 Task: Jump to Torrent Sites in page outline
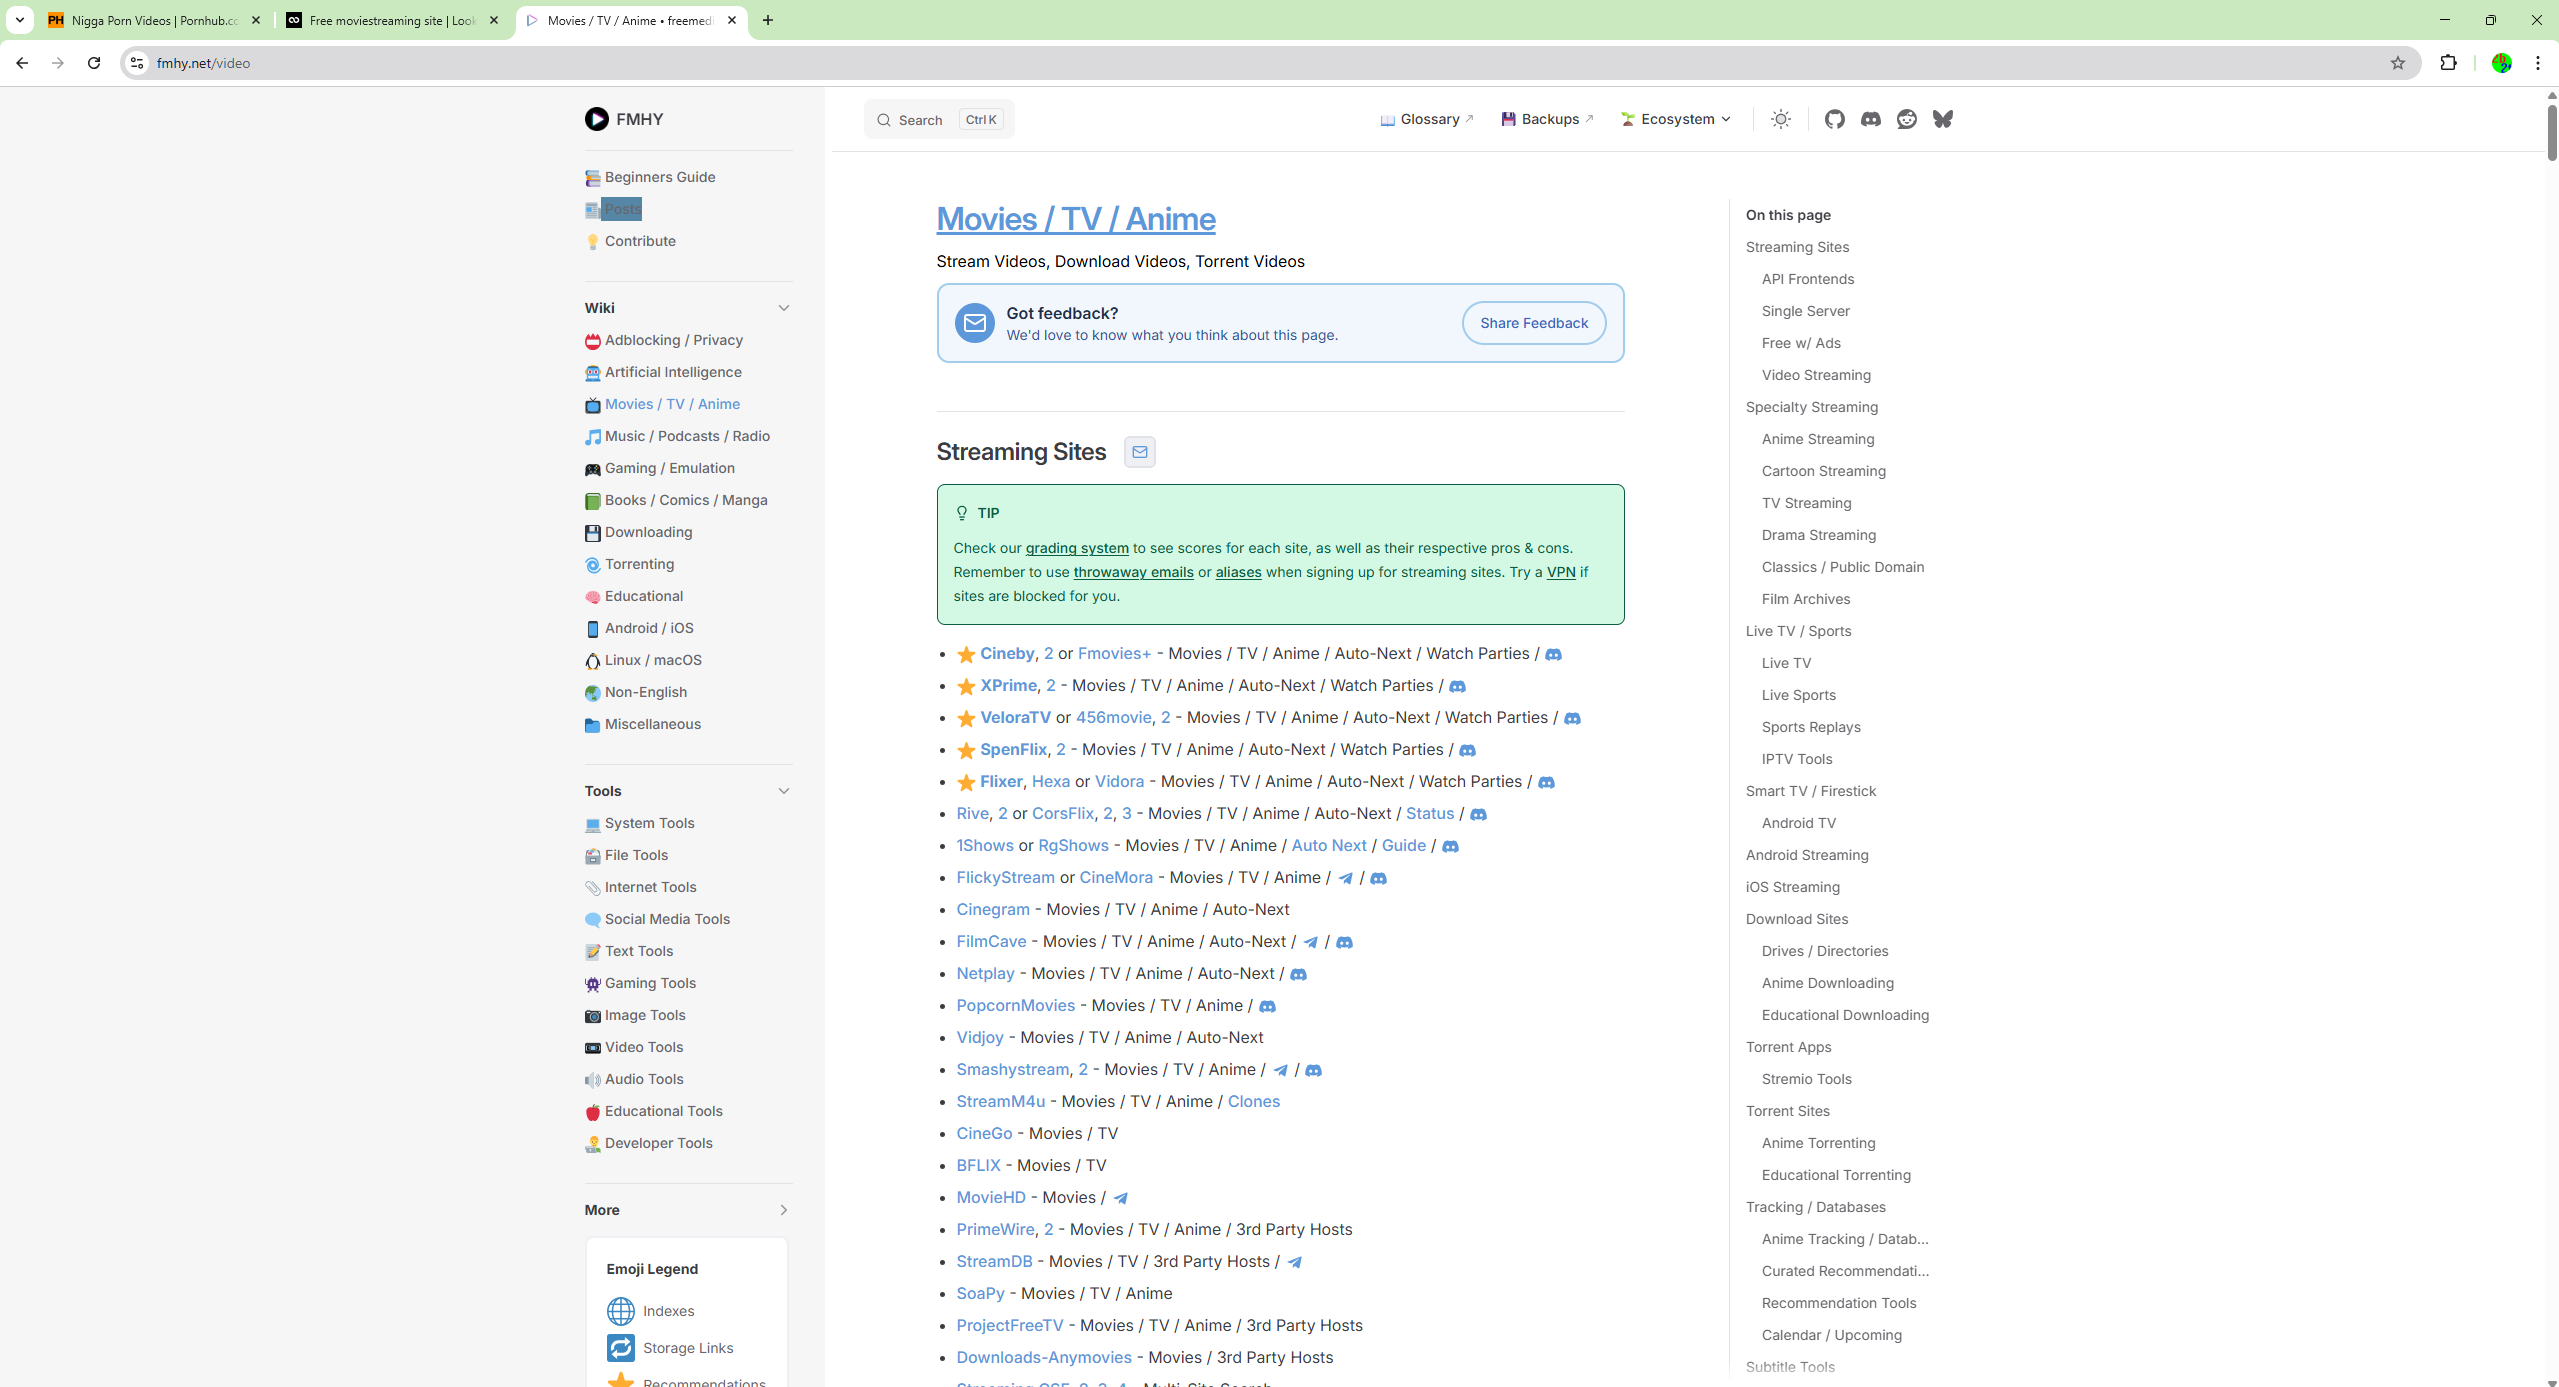(1787, 1111)
